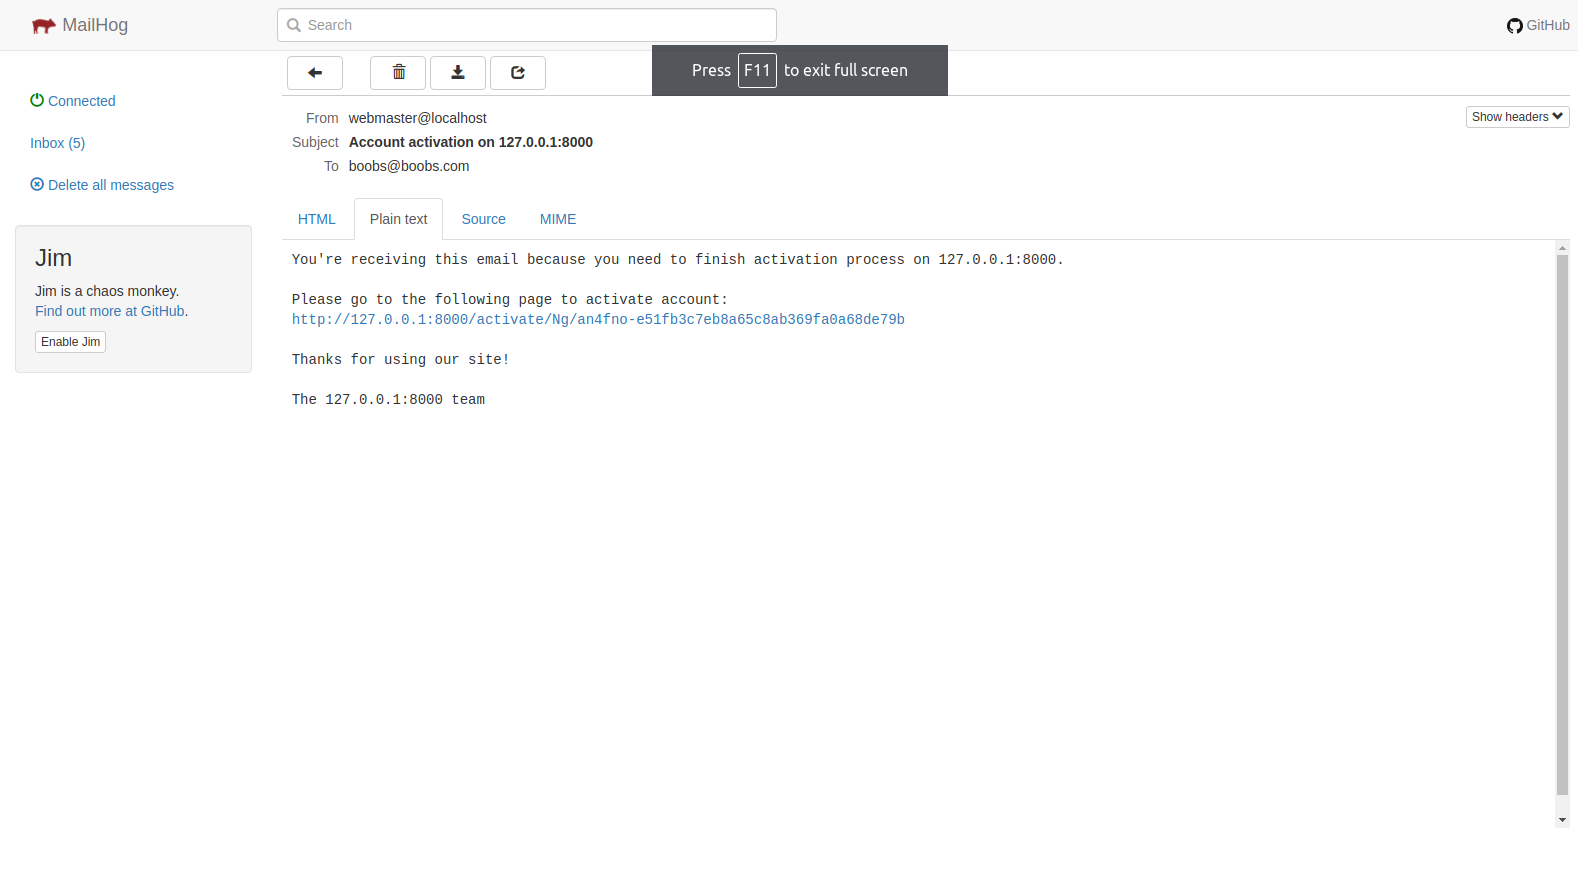The width and height of the screenshot is (1578, 874).
Task: Click the "Thanks for using our site!" line
Action: pyautogui.click(x=401, y=360)
